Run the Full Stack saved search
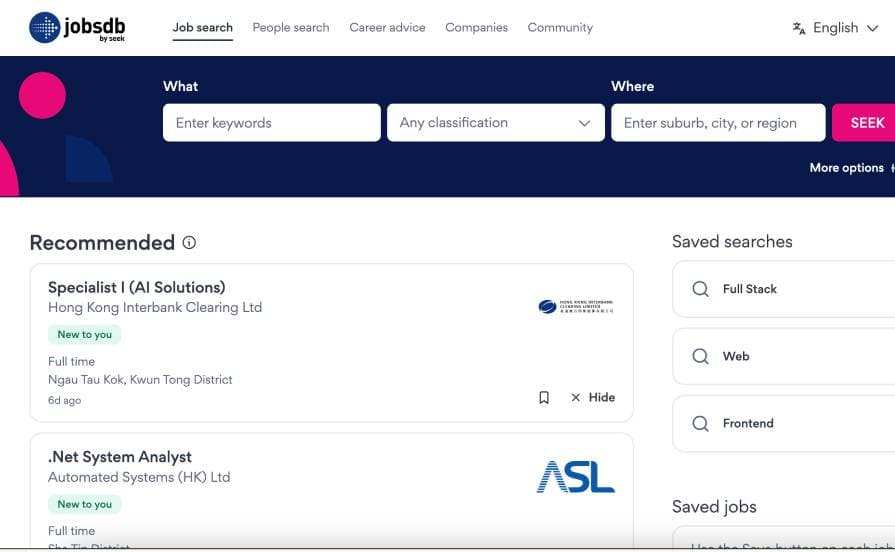 click(x=783, y=289)
